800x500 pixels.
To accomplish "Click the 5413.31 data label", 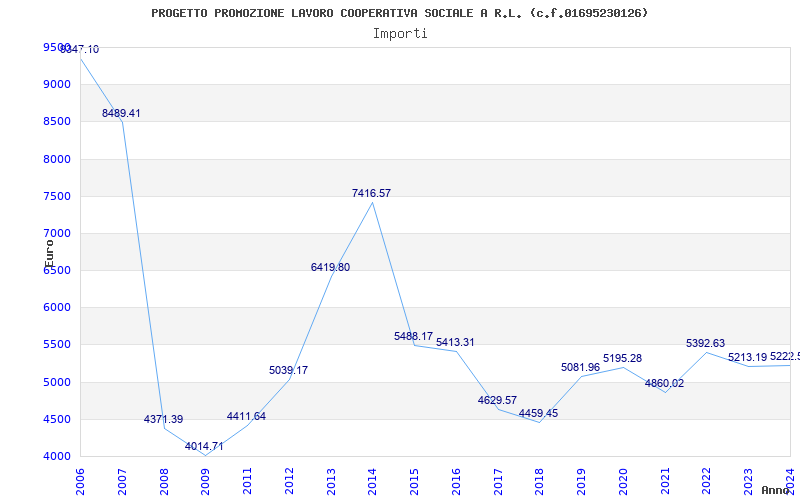I will point(455,342).
